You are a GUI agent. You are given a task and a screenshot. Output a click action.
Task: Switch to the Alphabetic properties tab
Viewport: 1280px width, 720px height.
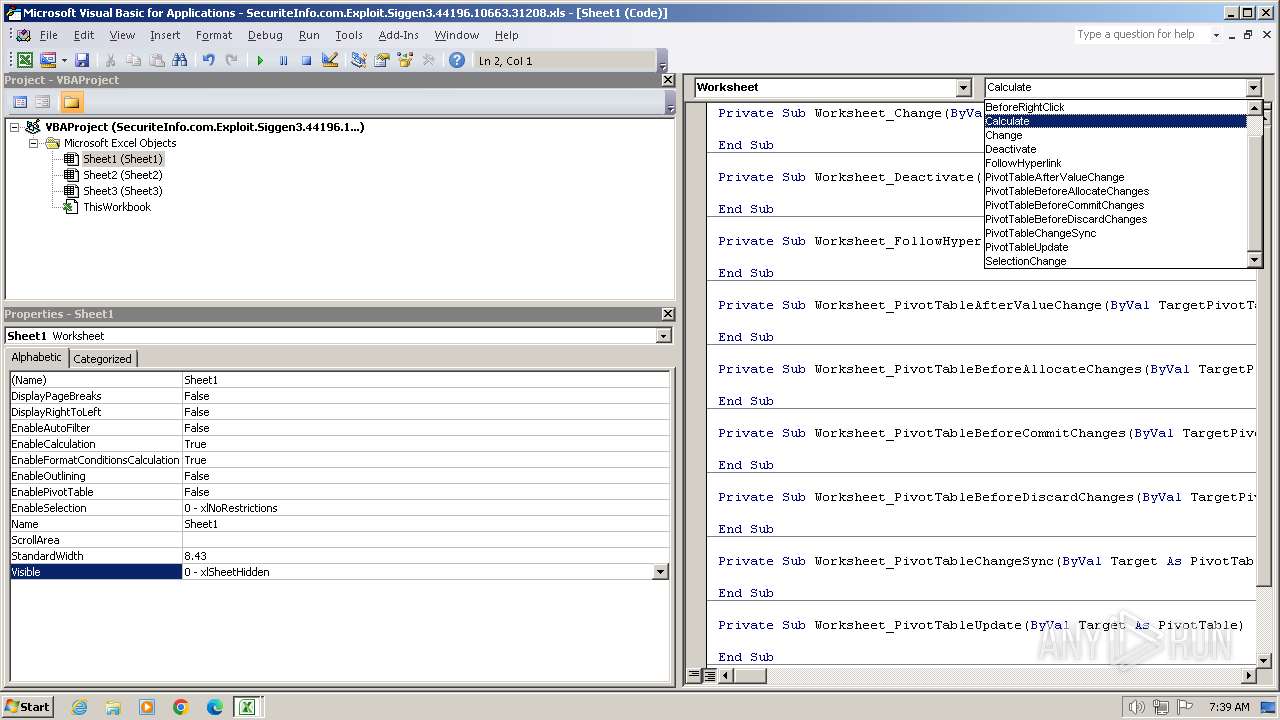36,357
